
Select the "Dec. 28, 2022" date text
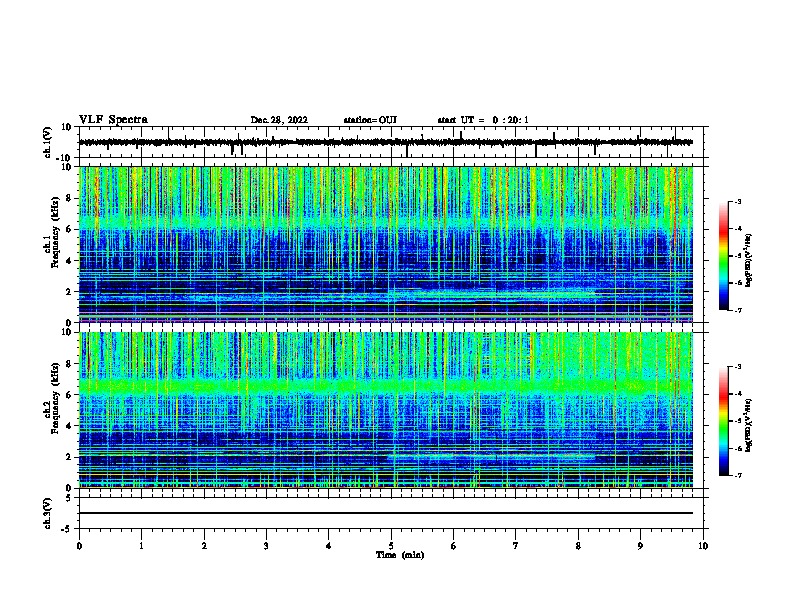279,120
